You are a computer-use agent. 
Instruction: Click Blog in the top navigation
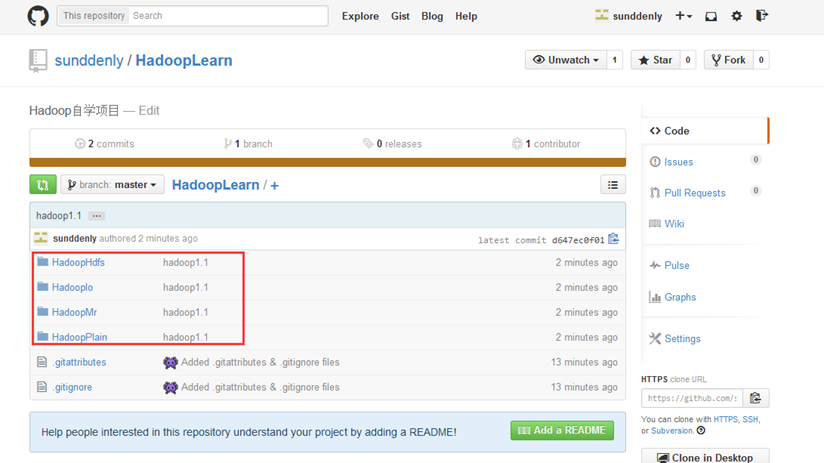click(432, 16)
